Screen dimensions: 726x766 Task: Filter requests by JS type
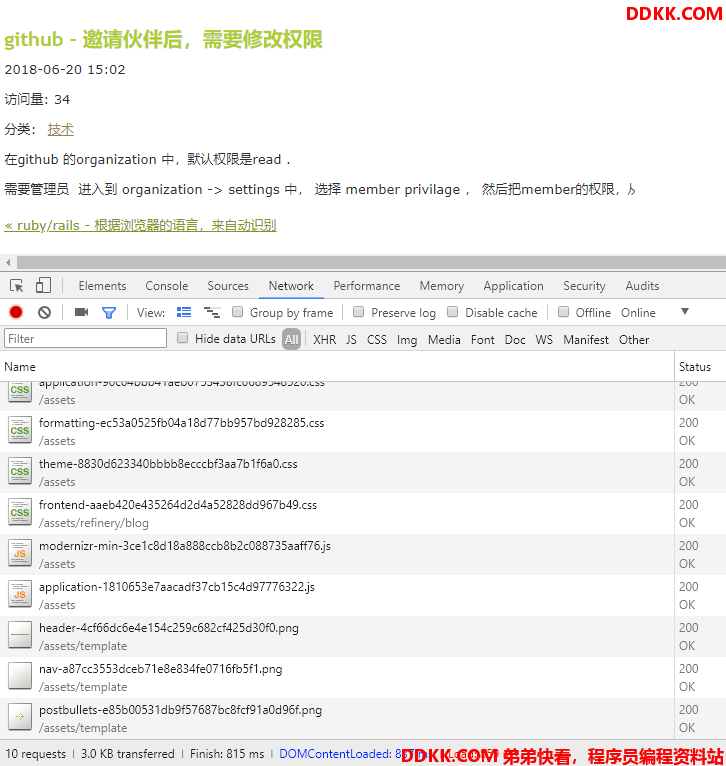click(x=351, y=340)
